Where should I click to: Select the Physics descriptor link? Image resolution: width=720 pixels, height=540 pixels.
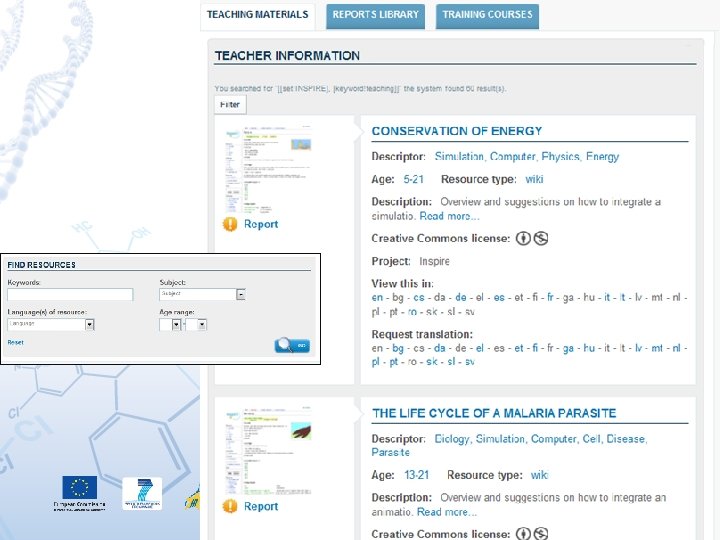(x=561, y=157)
